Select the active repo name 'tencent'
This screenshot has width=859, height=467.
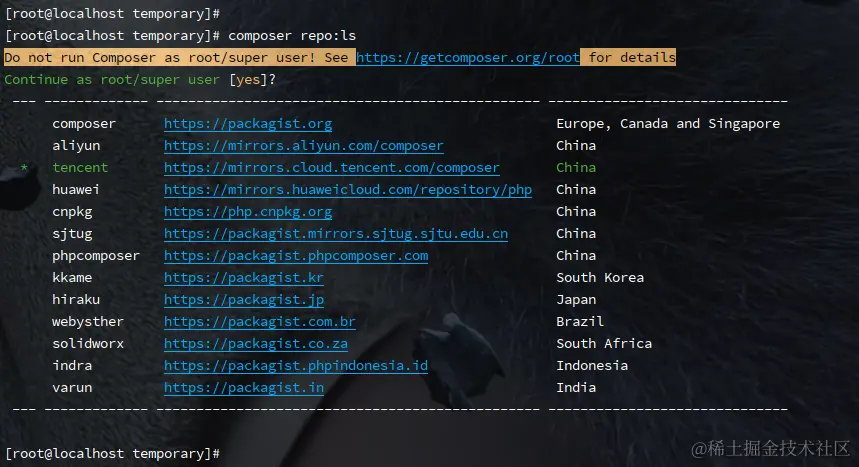(x=80, y=168)
